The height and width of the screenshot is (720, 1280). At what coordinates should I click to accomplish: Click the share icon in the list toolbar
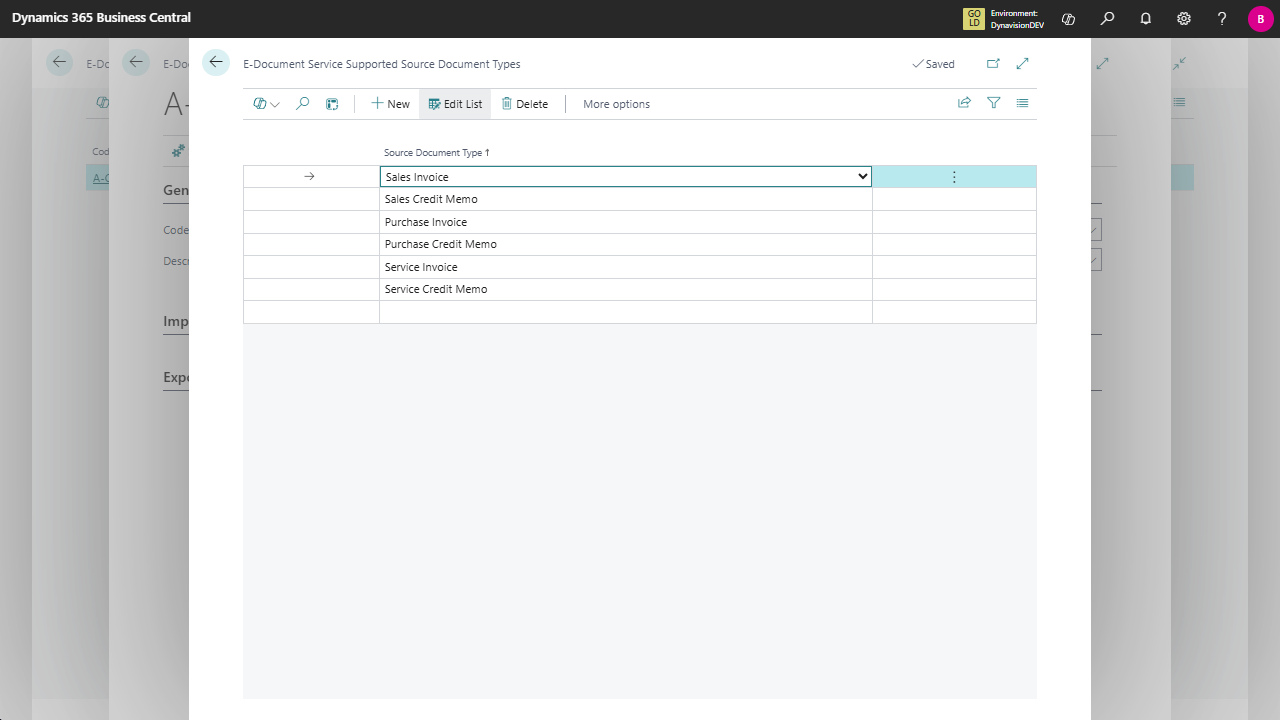pyautogui.click(x=964, y=103)
